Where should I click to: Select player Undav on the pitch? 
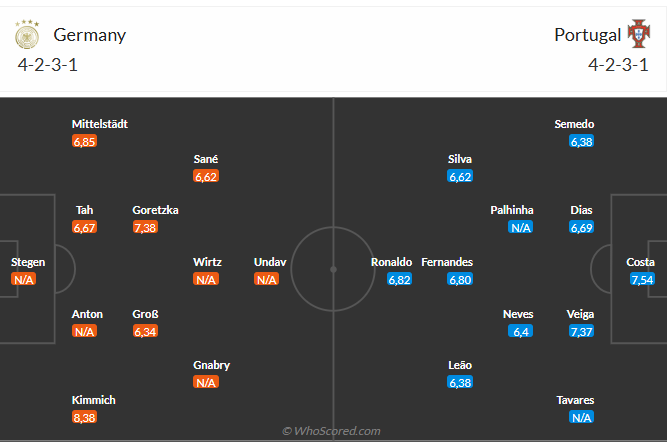[x=270, y=262]
